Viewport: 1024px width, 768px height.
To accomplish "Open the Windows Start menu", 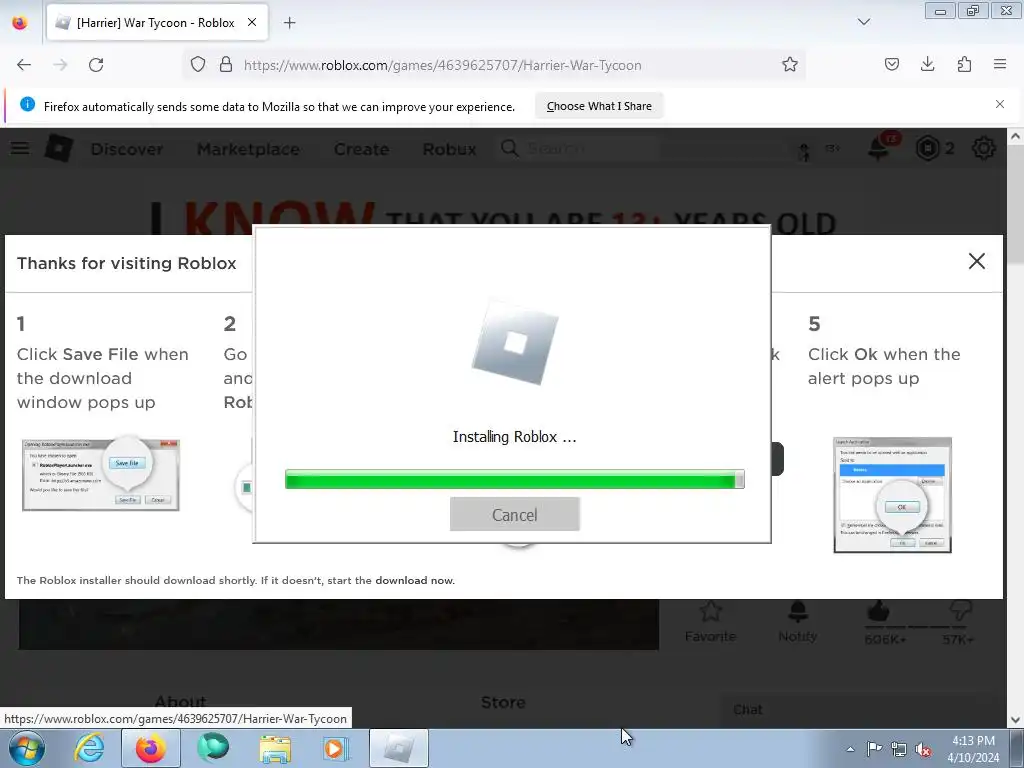I will pyautogui.click(x=27, y=748).
